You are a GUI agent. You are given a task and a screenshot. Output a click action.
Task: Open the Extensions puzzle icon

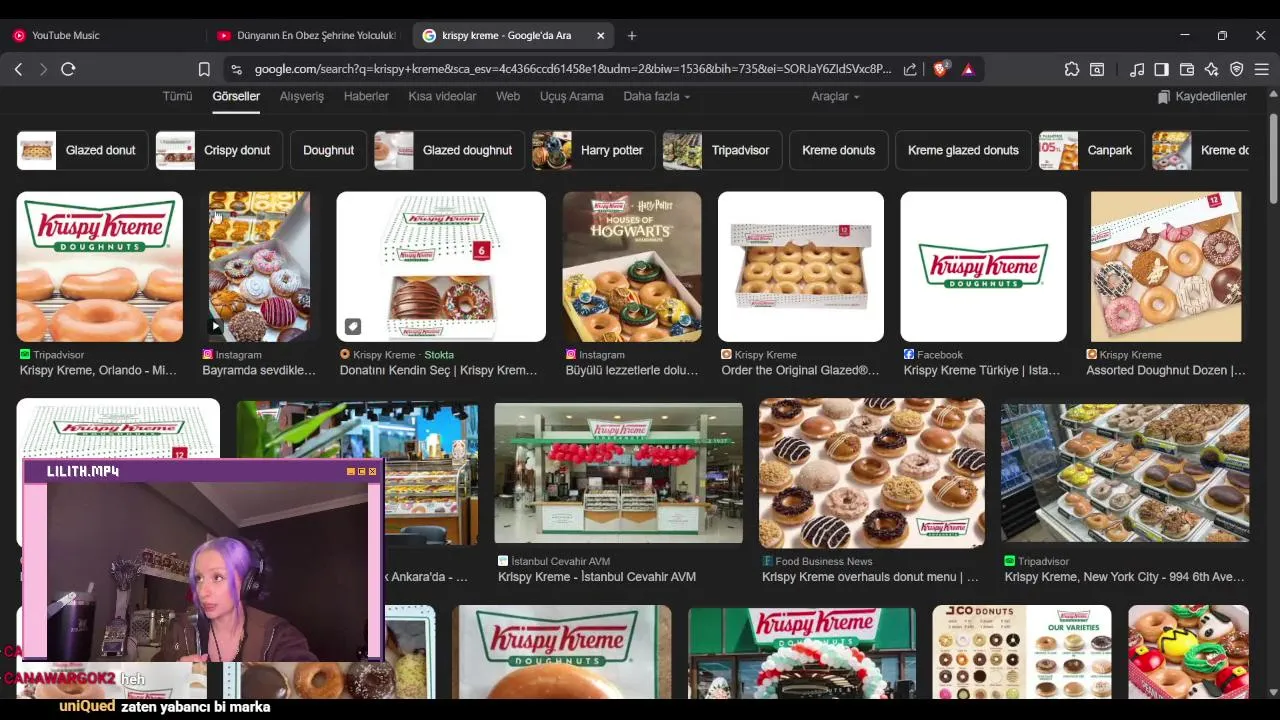(x=1072, y=69)
